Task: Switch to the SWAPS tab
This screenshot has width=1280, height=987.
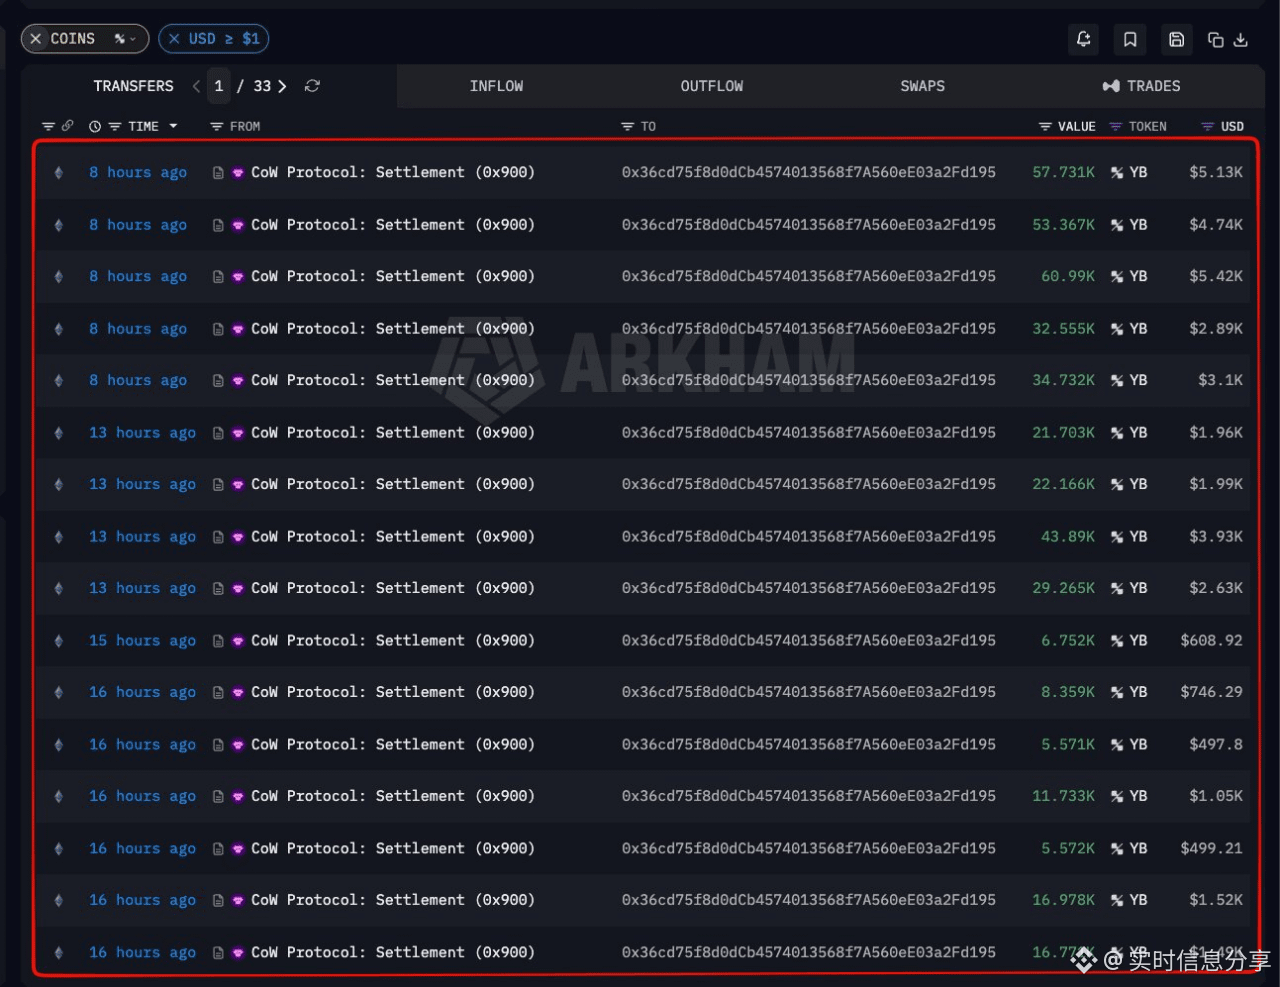Action: click(x=922, y=86)
